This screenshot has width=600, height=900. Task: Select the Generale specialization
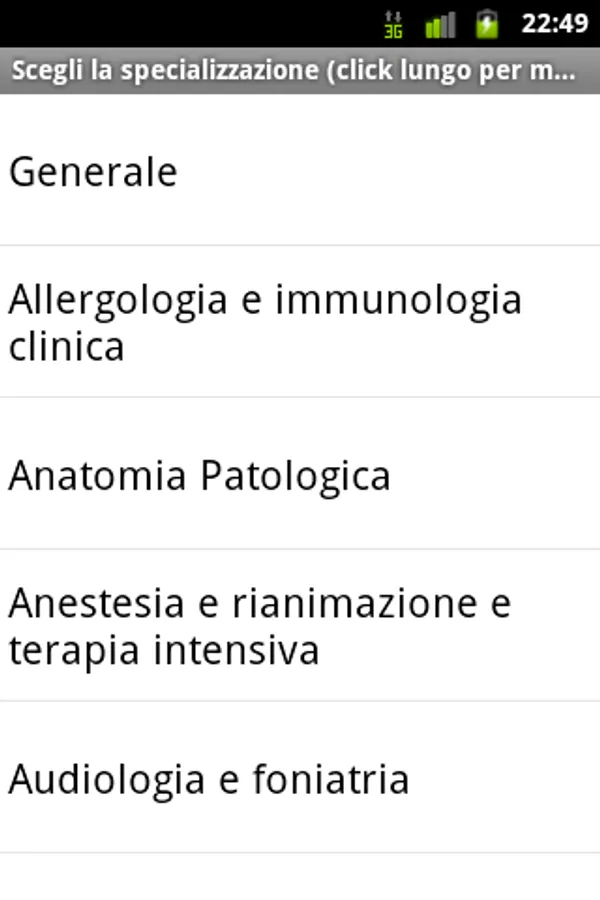pyautogui.click(x=300, y=170)
